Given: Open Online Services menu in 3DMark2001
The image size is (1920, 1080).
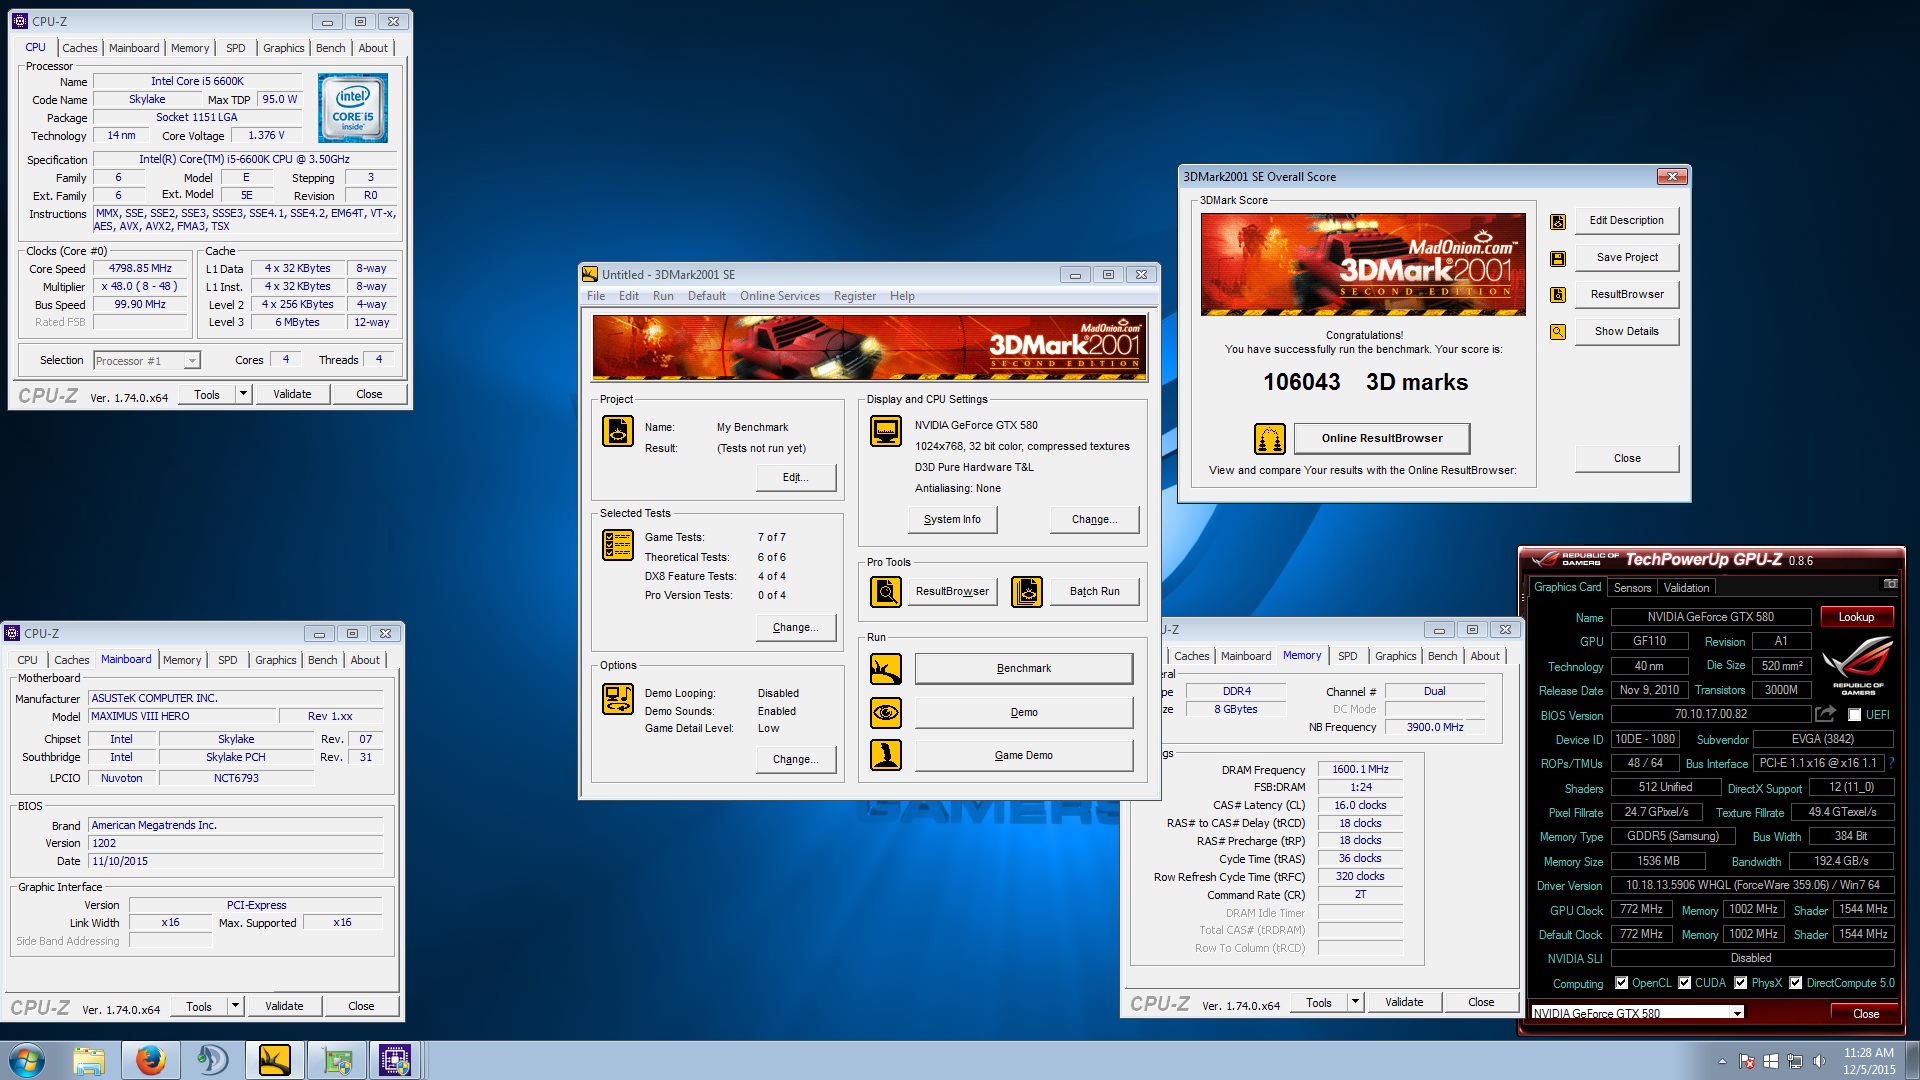Looking at the screenshot, I should coord(780,296).
